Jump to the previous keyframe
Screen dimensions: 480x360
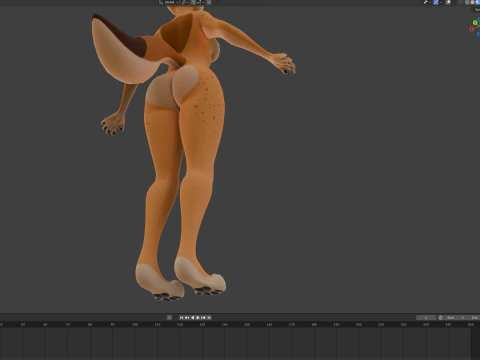[x=187, y=318]
